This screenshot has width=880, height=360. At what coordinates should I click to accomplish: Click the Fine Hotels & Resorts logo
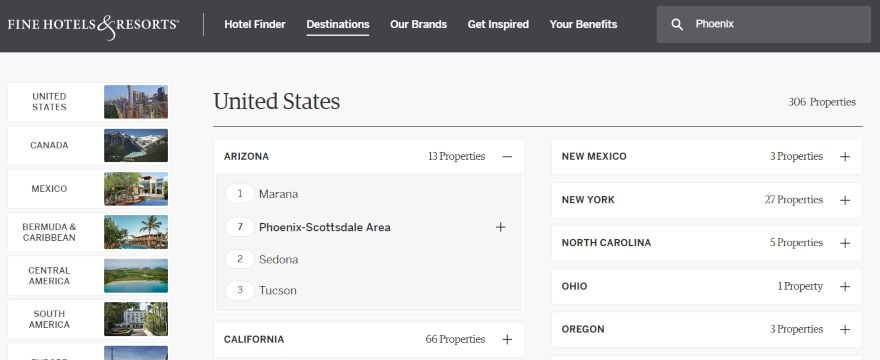[93, 26]
